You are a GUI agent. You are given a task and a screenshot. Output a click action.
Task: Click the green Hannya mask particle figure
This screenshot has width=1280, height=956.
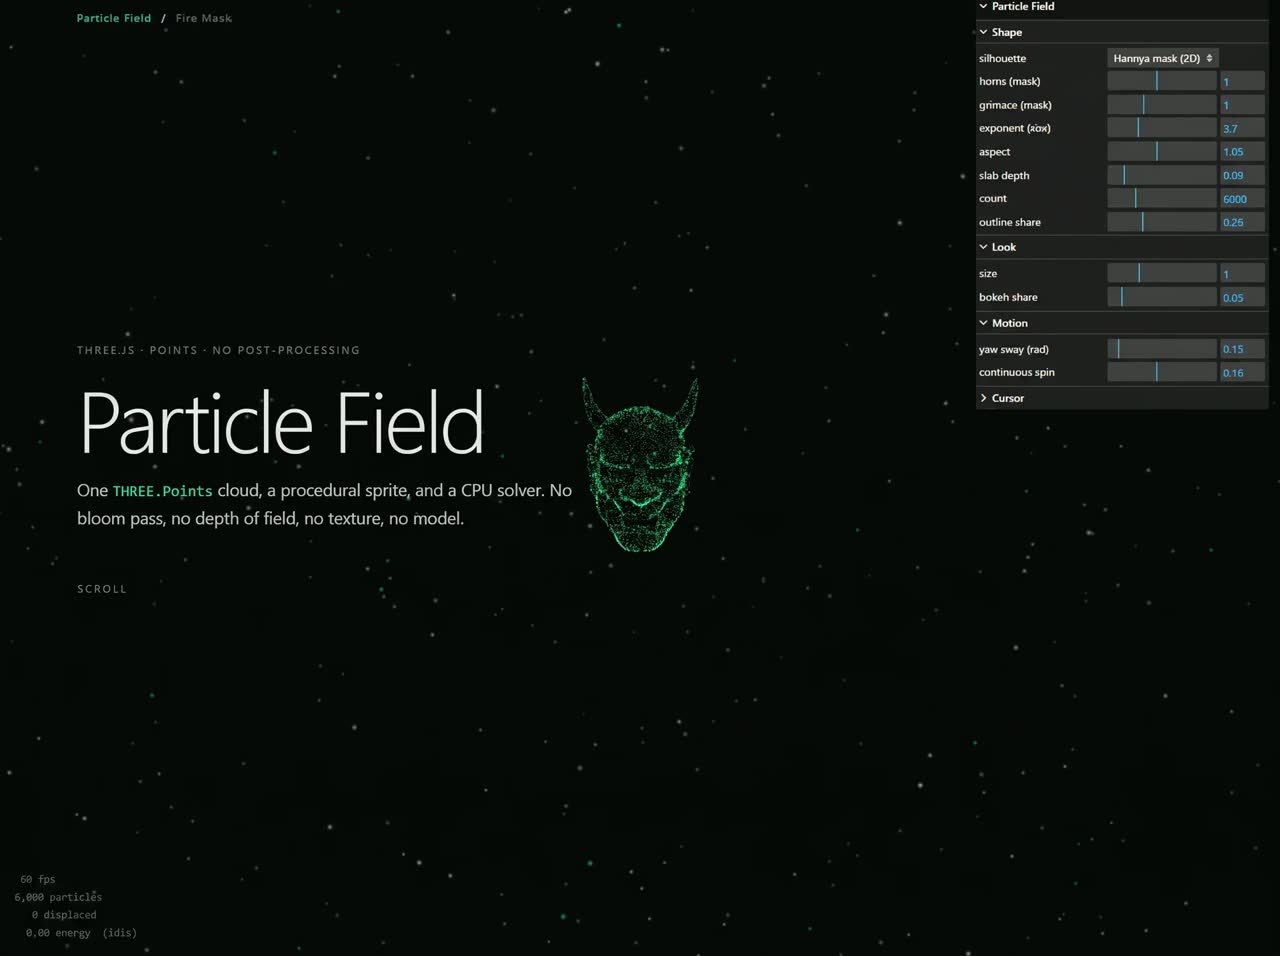coord(640,465)
